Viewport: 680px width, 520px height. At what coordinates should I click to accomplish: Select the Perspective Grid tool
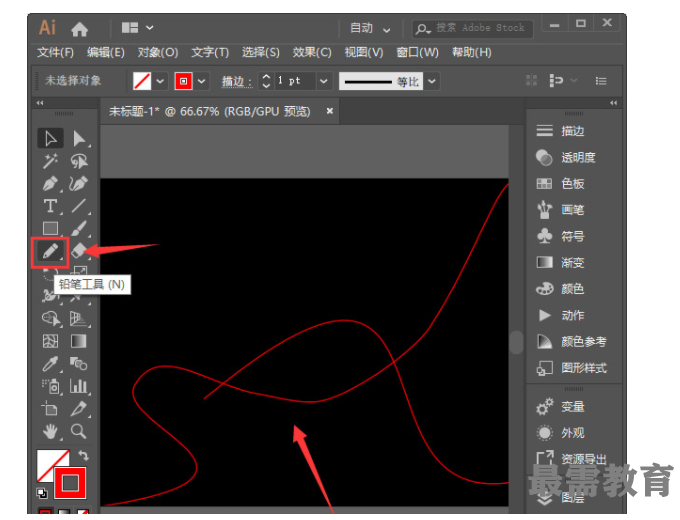click(x=79, y=319)
